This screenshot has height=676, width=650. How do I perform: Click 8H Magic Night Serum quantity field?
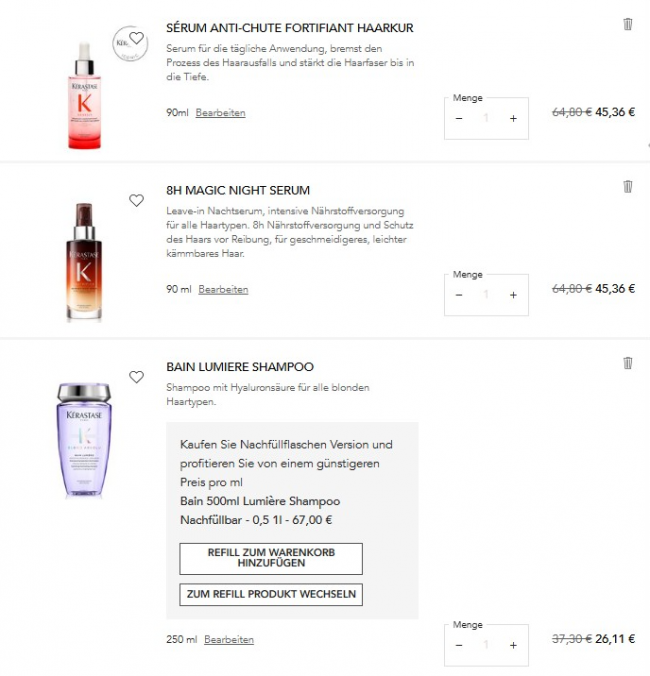[486, 295]
